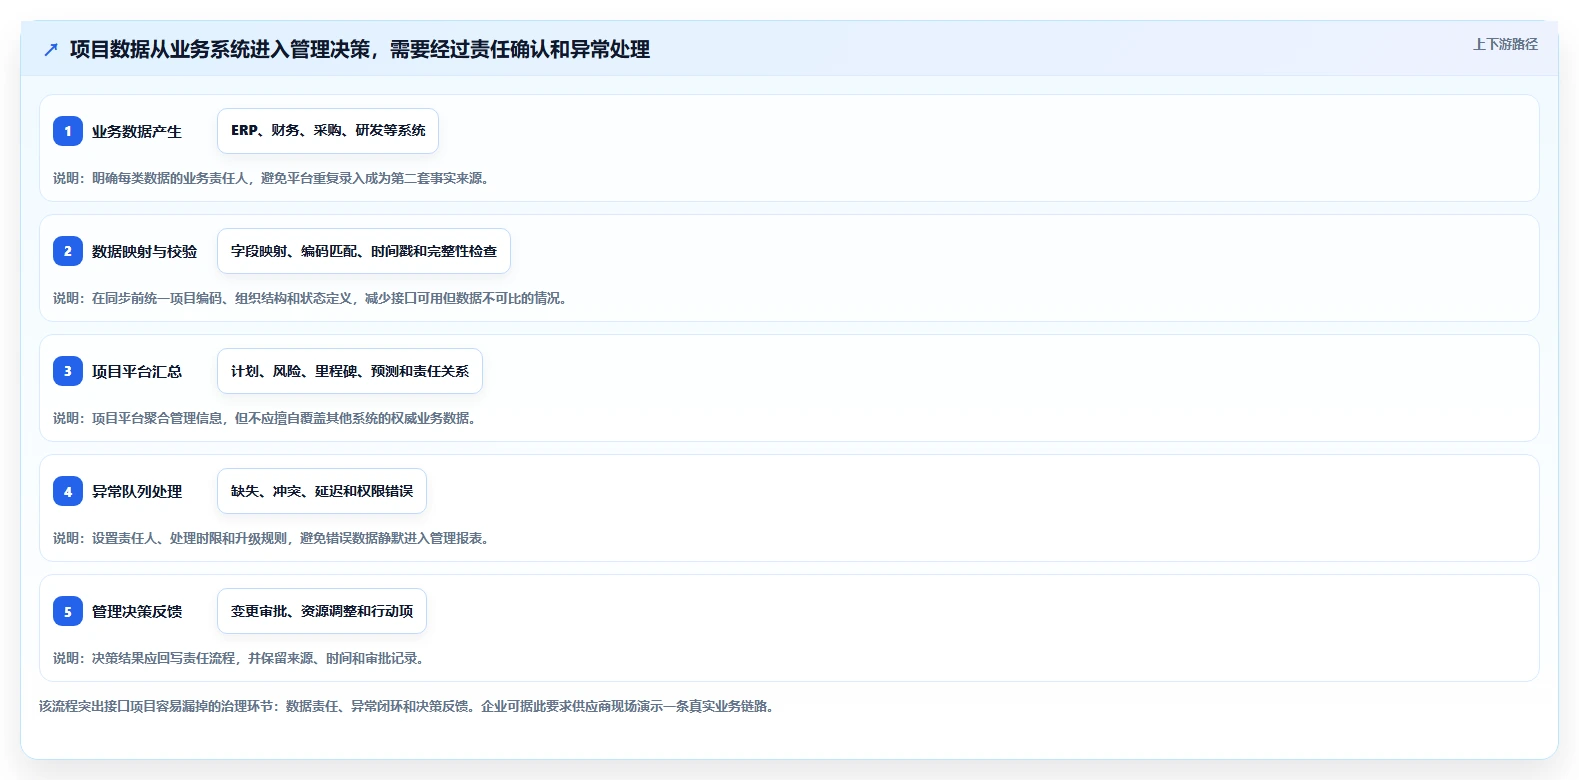Click step badge number 4
Viewport: 1579px width, 780px height.
coord(68,491)
